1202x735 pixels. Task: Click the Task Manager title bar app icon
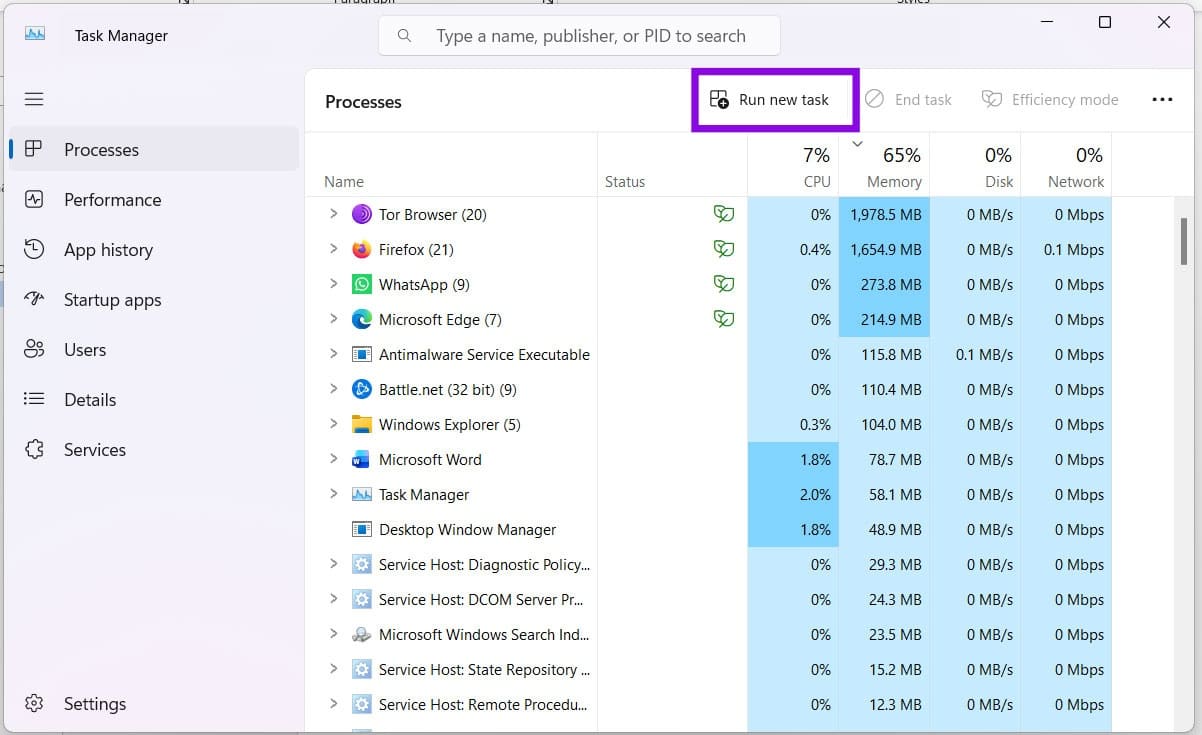coord(35,34)
